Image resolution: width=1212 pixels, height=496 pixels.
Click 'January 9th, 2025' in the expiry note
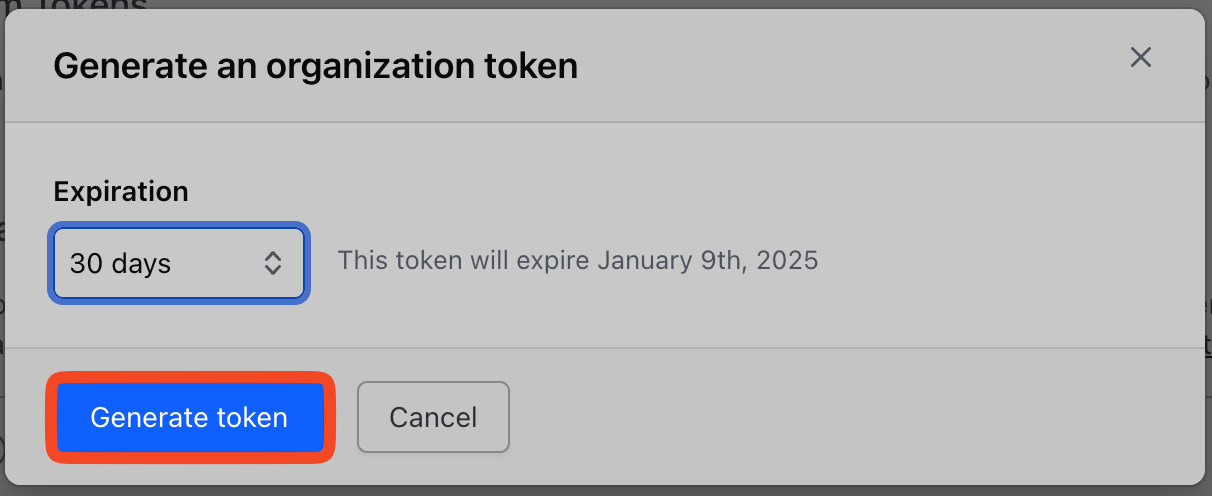point(708,261)
